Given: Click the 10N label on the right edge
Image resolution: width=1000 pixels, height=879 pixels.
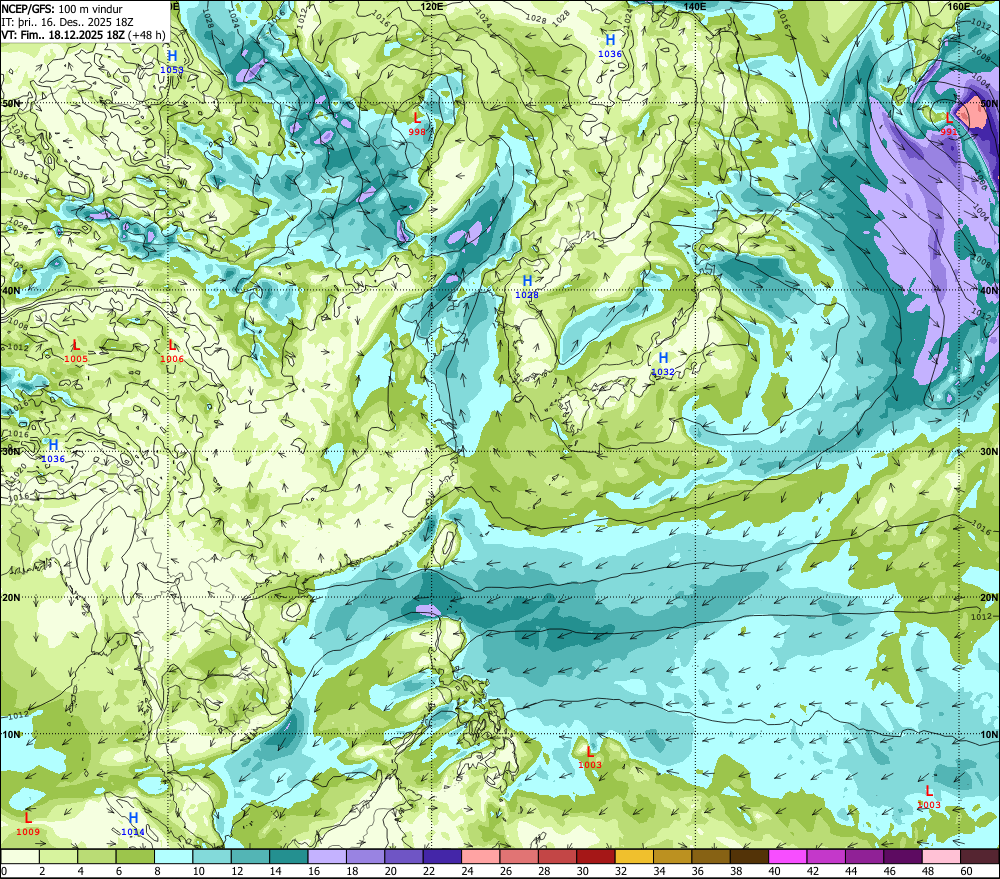Looking at the screenshot, I should (x=989, y=735).
